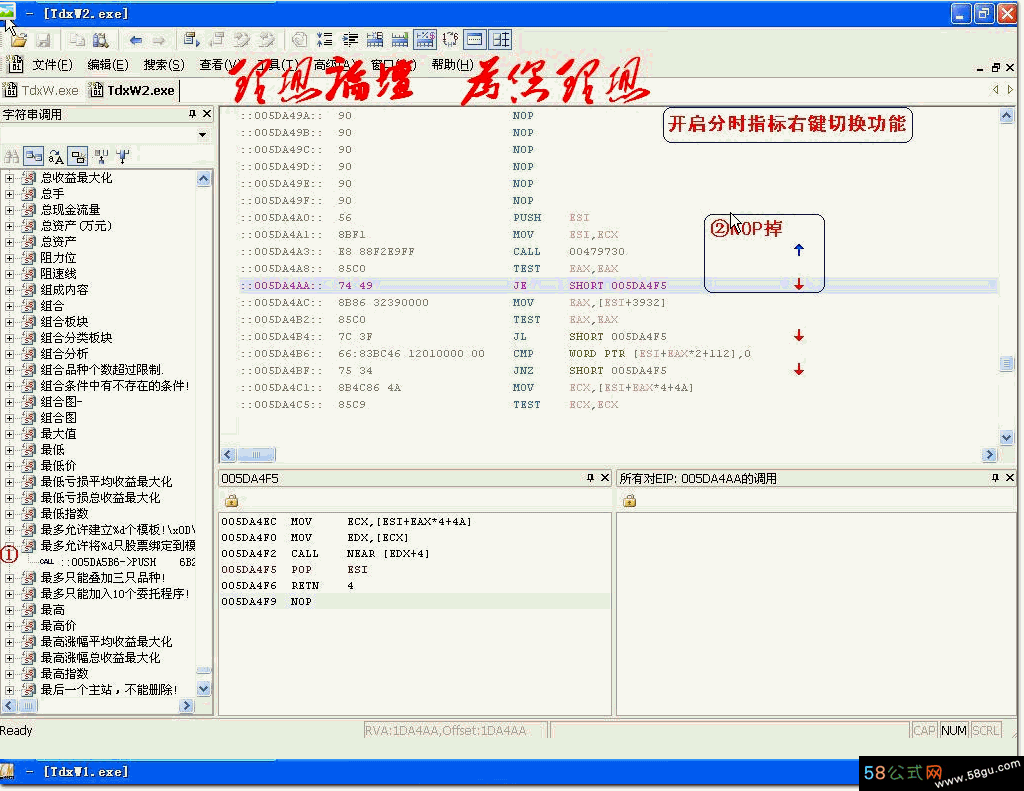Screen dimensions: 1024x791
Task: Click the aA case-conversion icon
Action: [x=56, y=156]
